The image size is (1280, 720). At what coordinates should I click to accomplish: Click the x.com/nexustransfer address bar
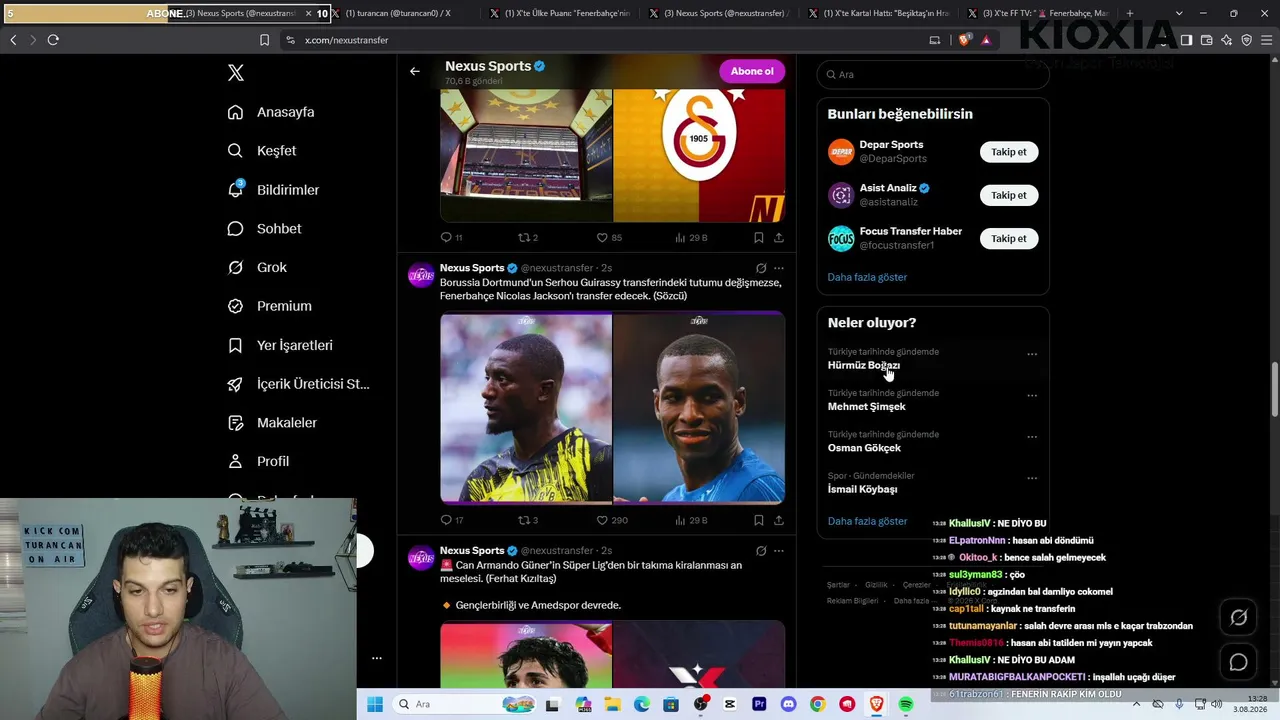(x=600, y=40)
